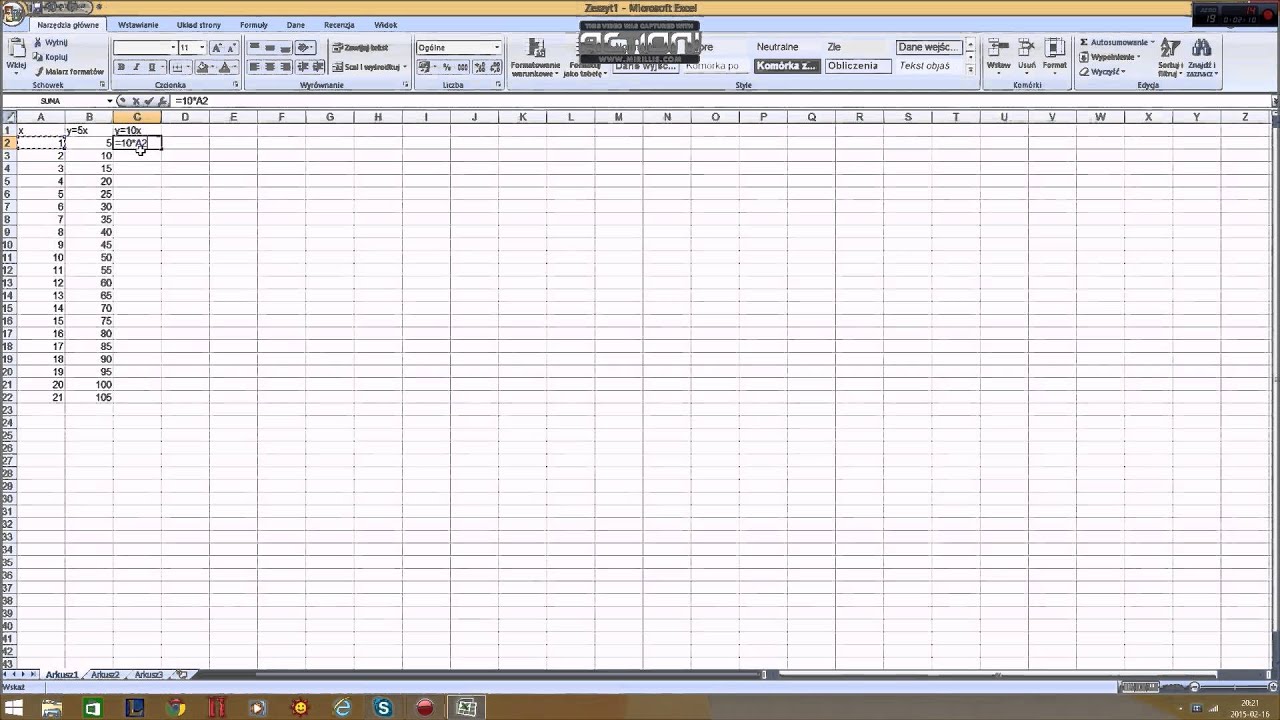Viewport: 1280px width, 720px height.
Task: Pick the fill color bucket
Action: pyautogui.click(x=204, y=67)
